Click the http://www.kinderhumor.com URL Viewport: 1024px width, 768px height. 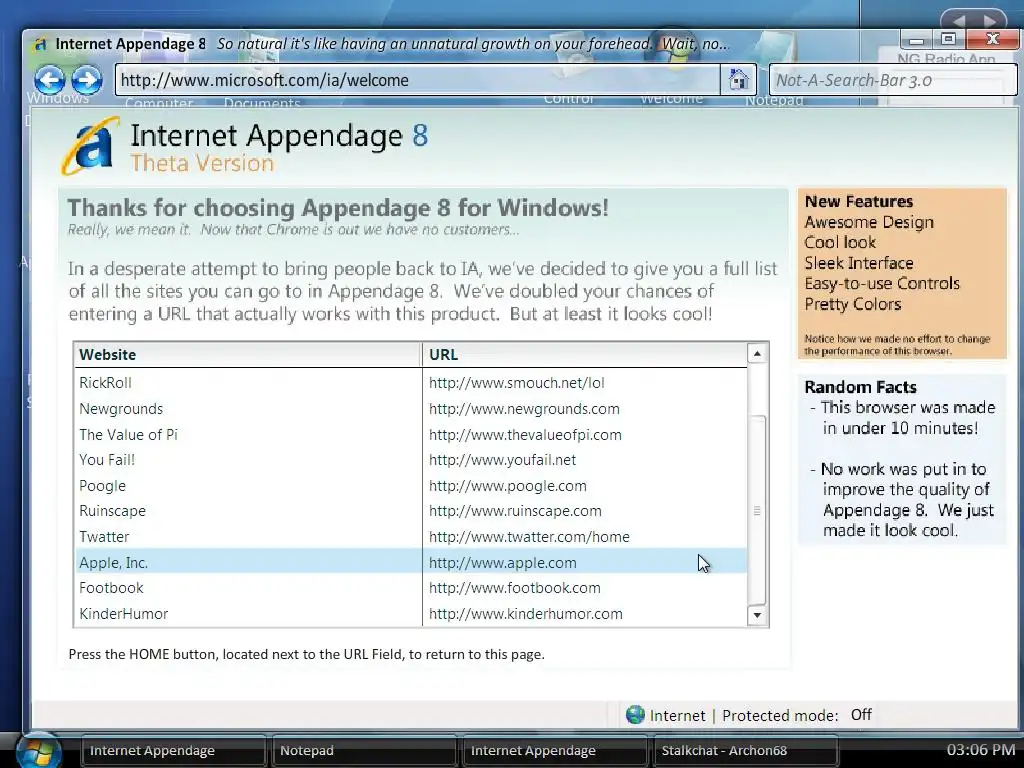click(526, 614)
